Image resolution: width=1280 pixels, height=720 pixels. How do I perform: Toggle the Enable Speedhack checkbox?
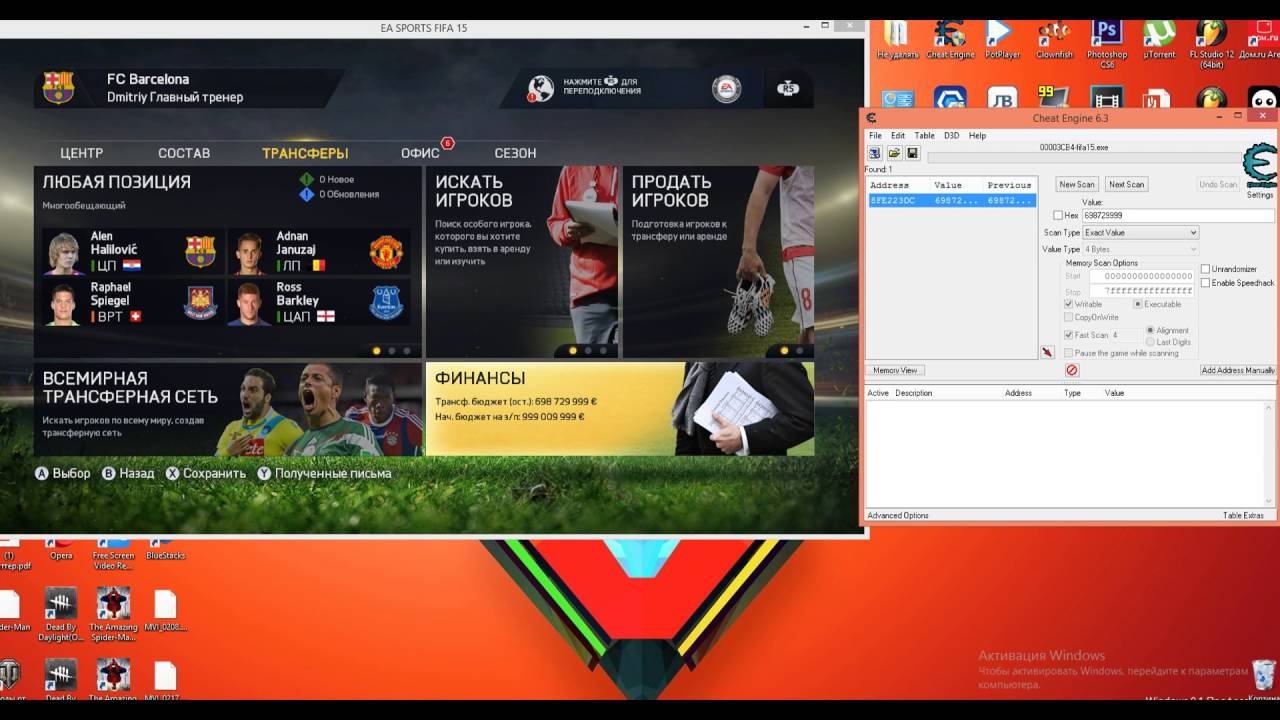(1205, 283)
